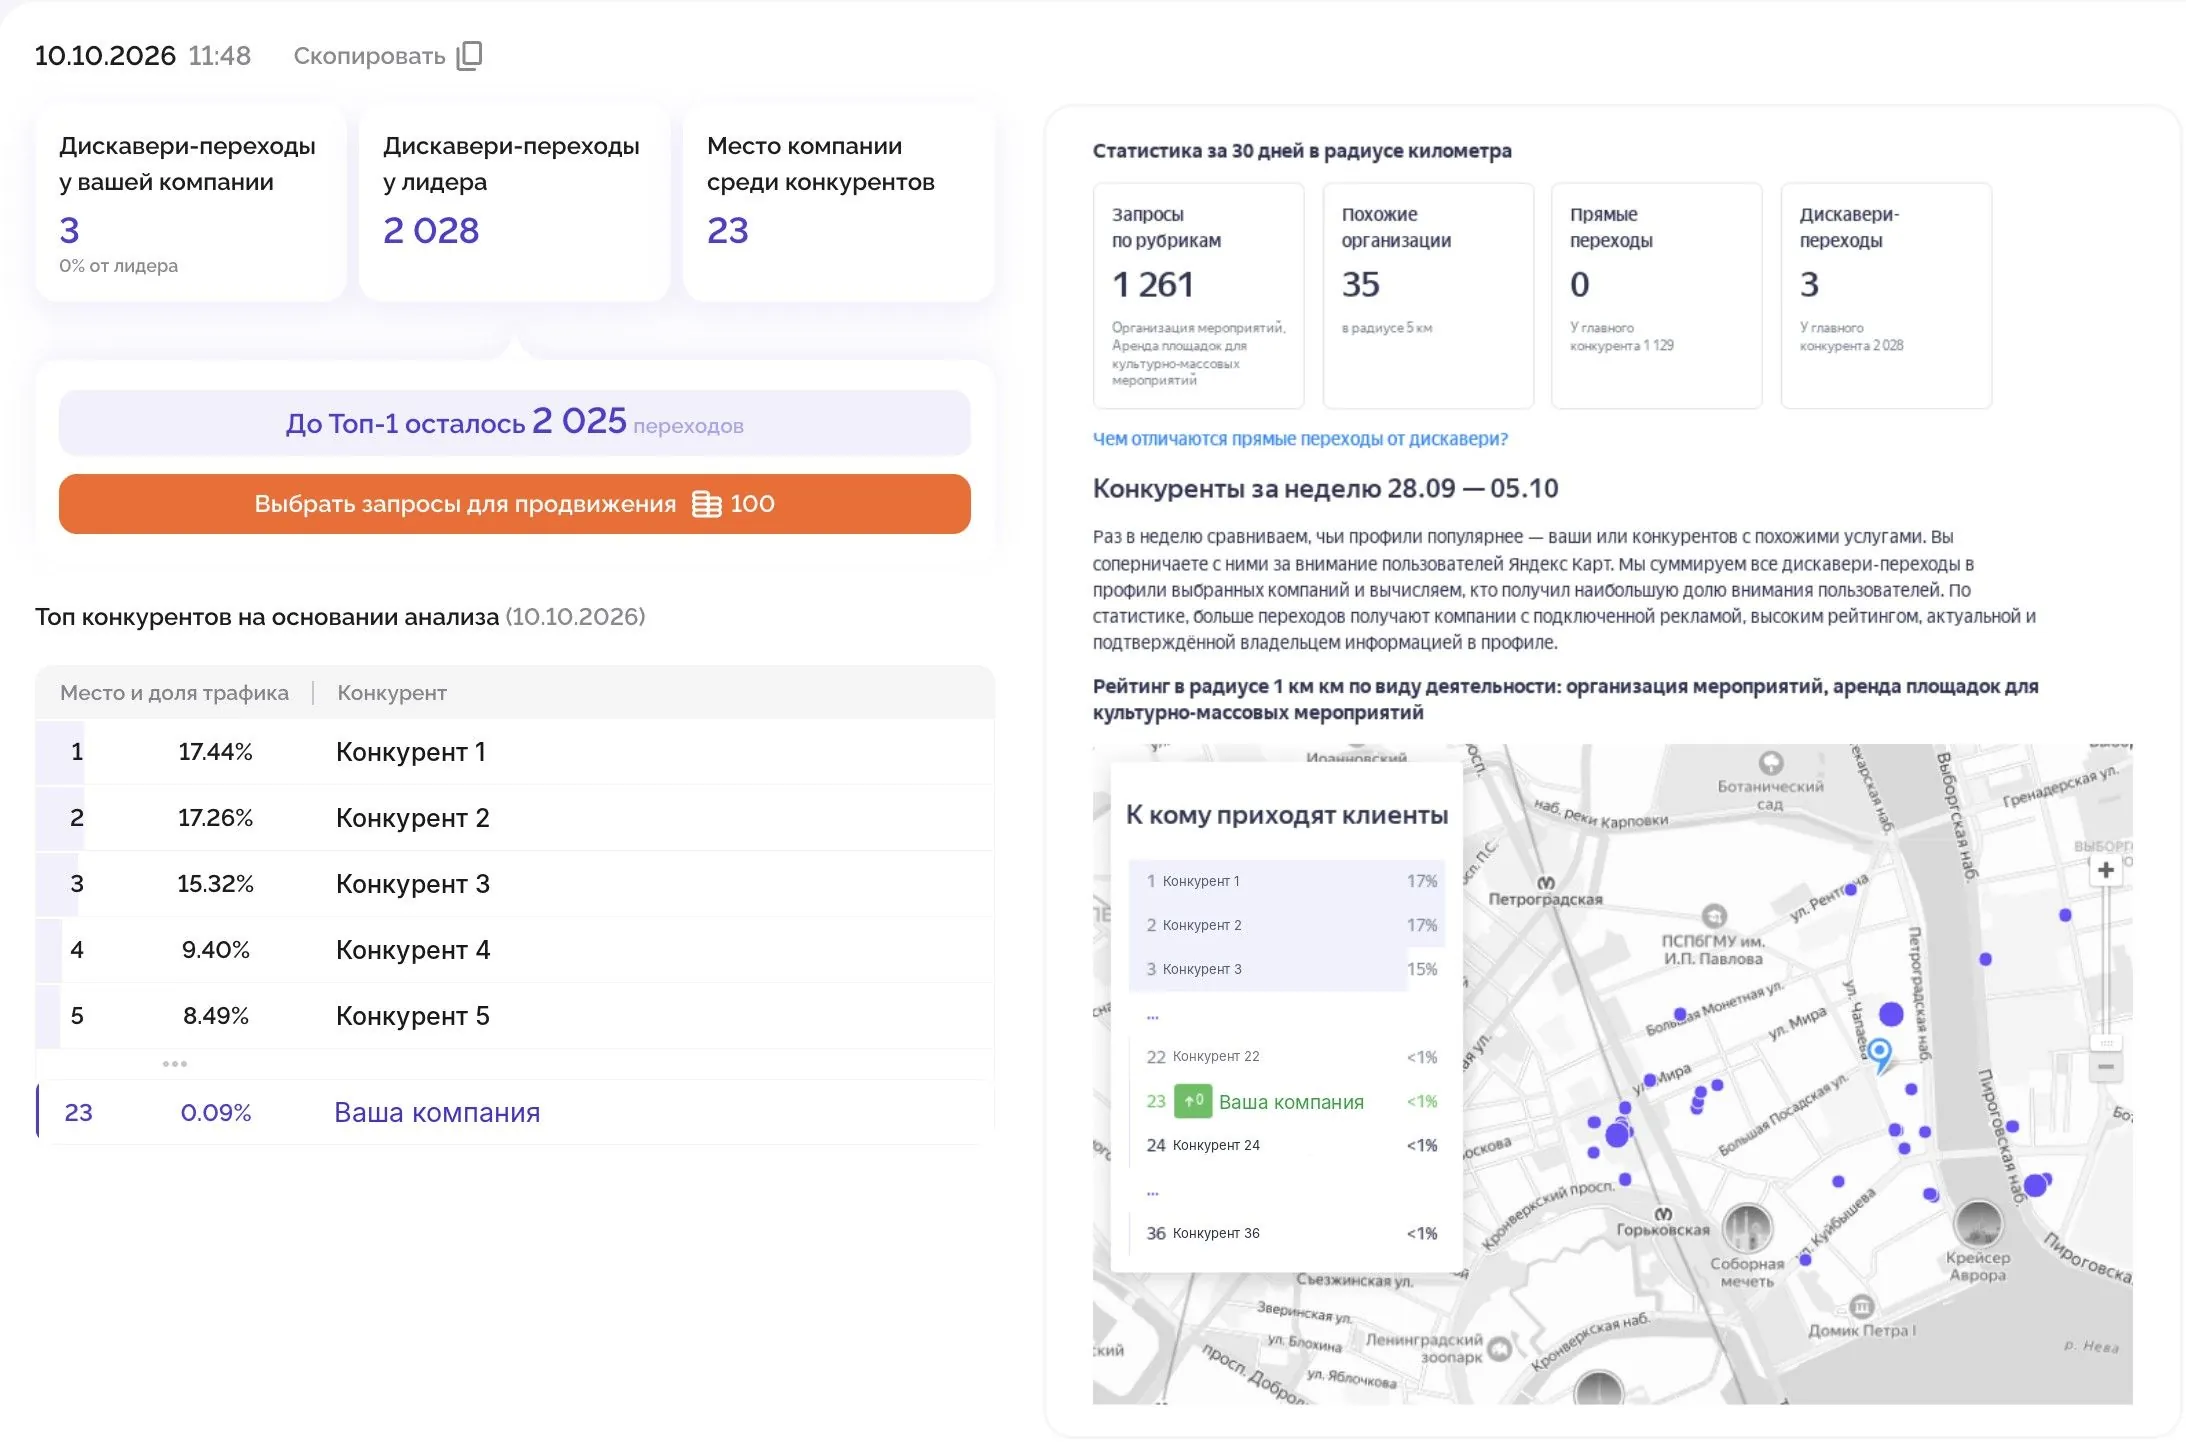Click the Крейсер Аврора landmark photo marker

click(1978, 1224)
